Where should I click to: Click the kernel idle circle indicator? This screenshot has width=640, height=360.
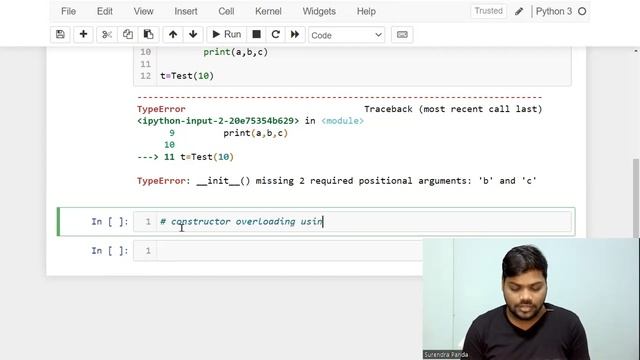(x=582, y=11)
